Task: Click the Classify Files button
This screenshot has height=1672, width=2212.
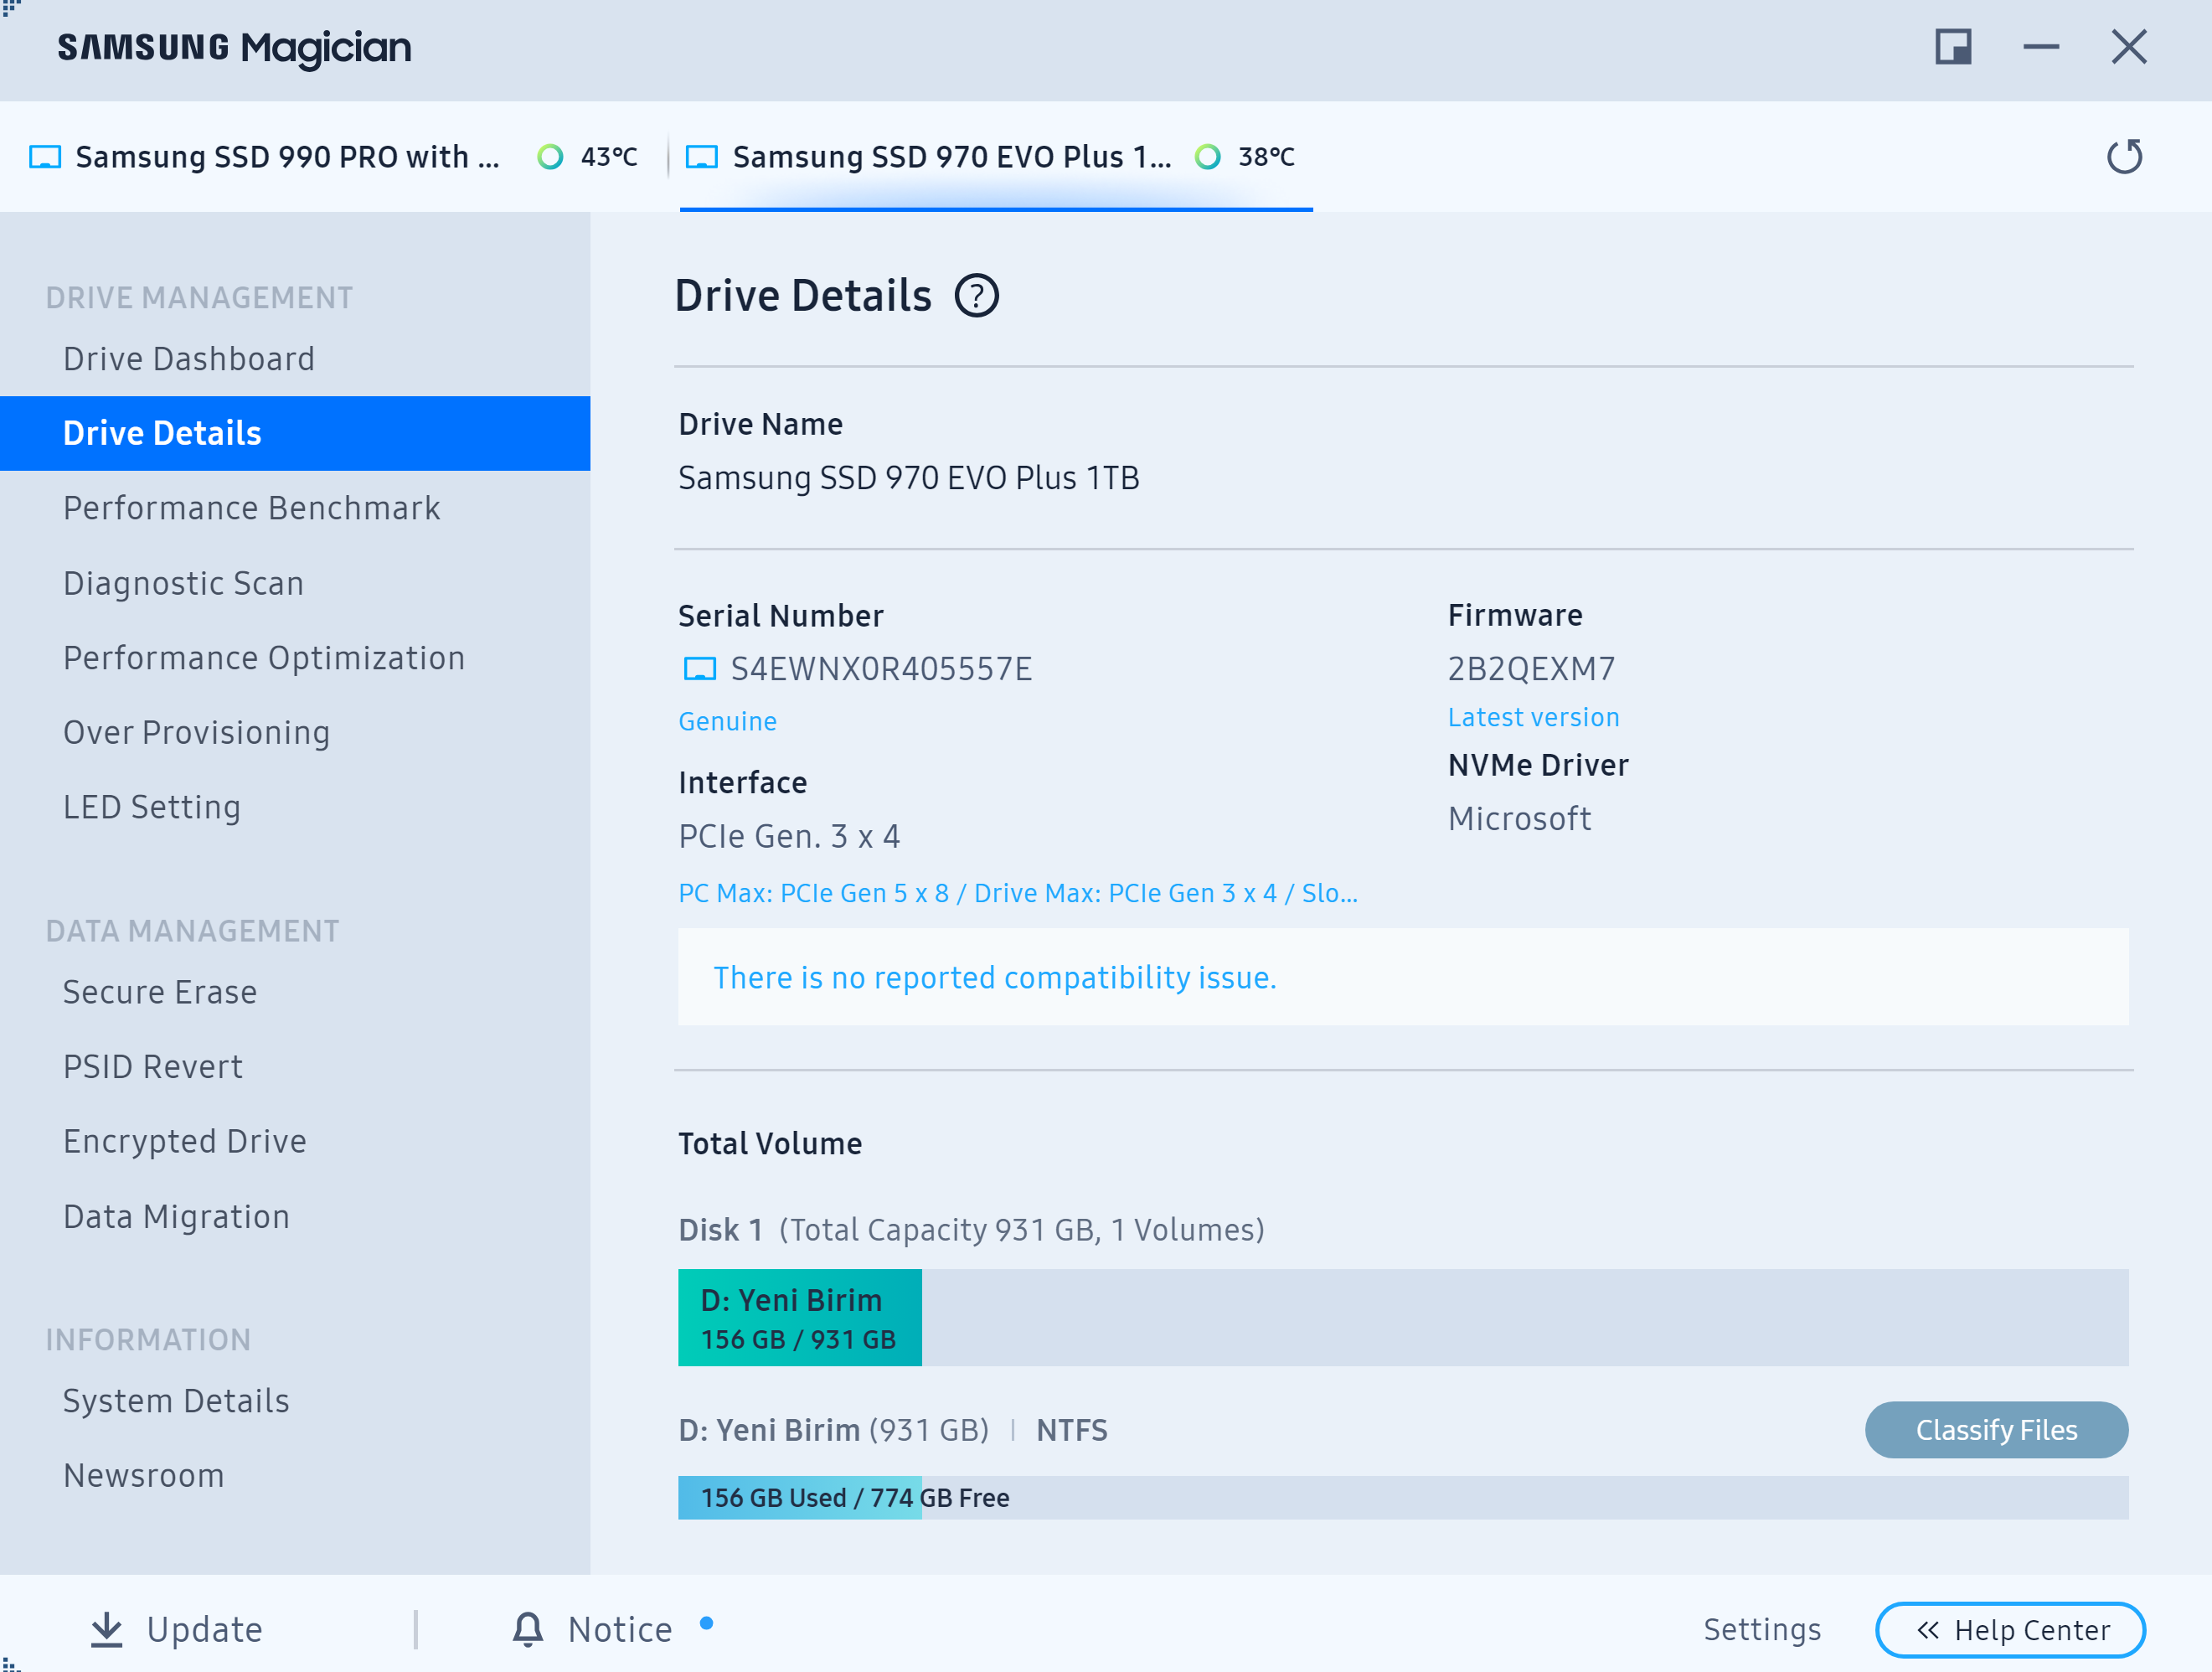Action: 1996,1430
